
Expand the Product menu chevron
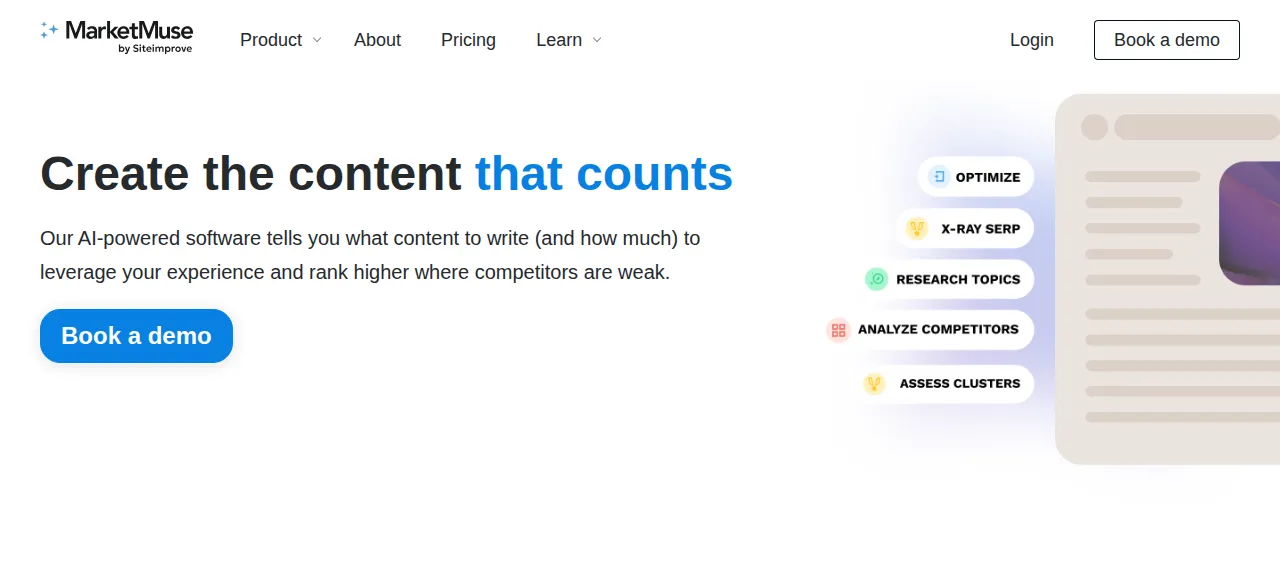tap(317, 40)
